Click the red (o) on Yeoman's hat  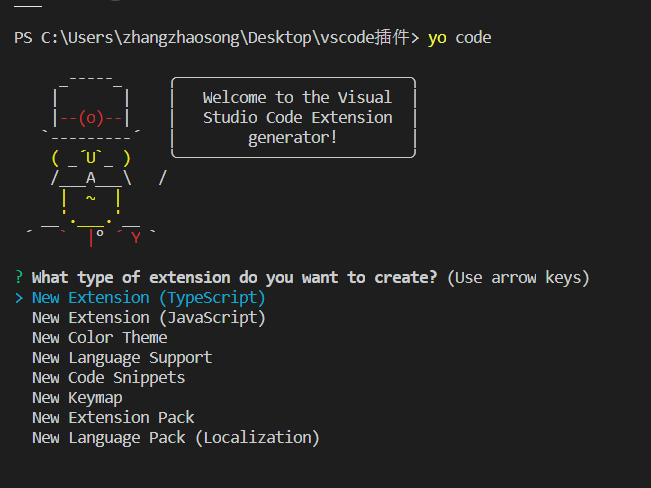90,117
